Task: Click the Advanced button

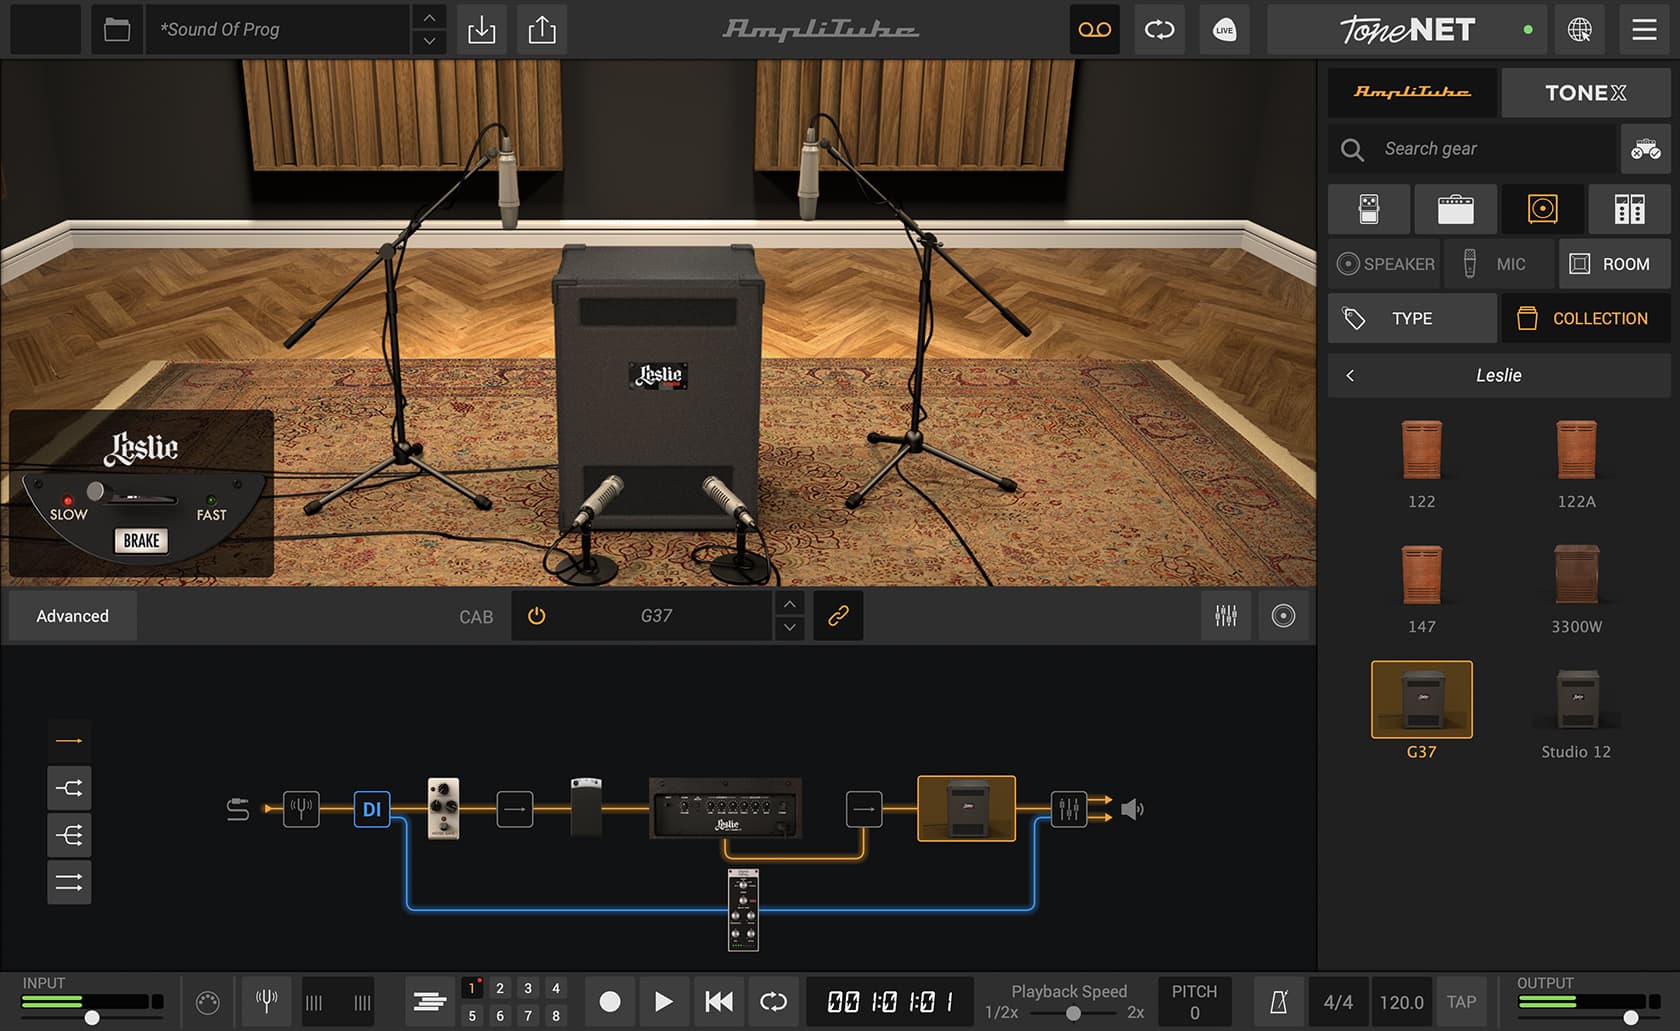Action: (x=73, y=616)
